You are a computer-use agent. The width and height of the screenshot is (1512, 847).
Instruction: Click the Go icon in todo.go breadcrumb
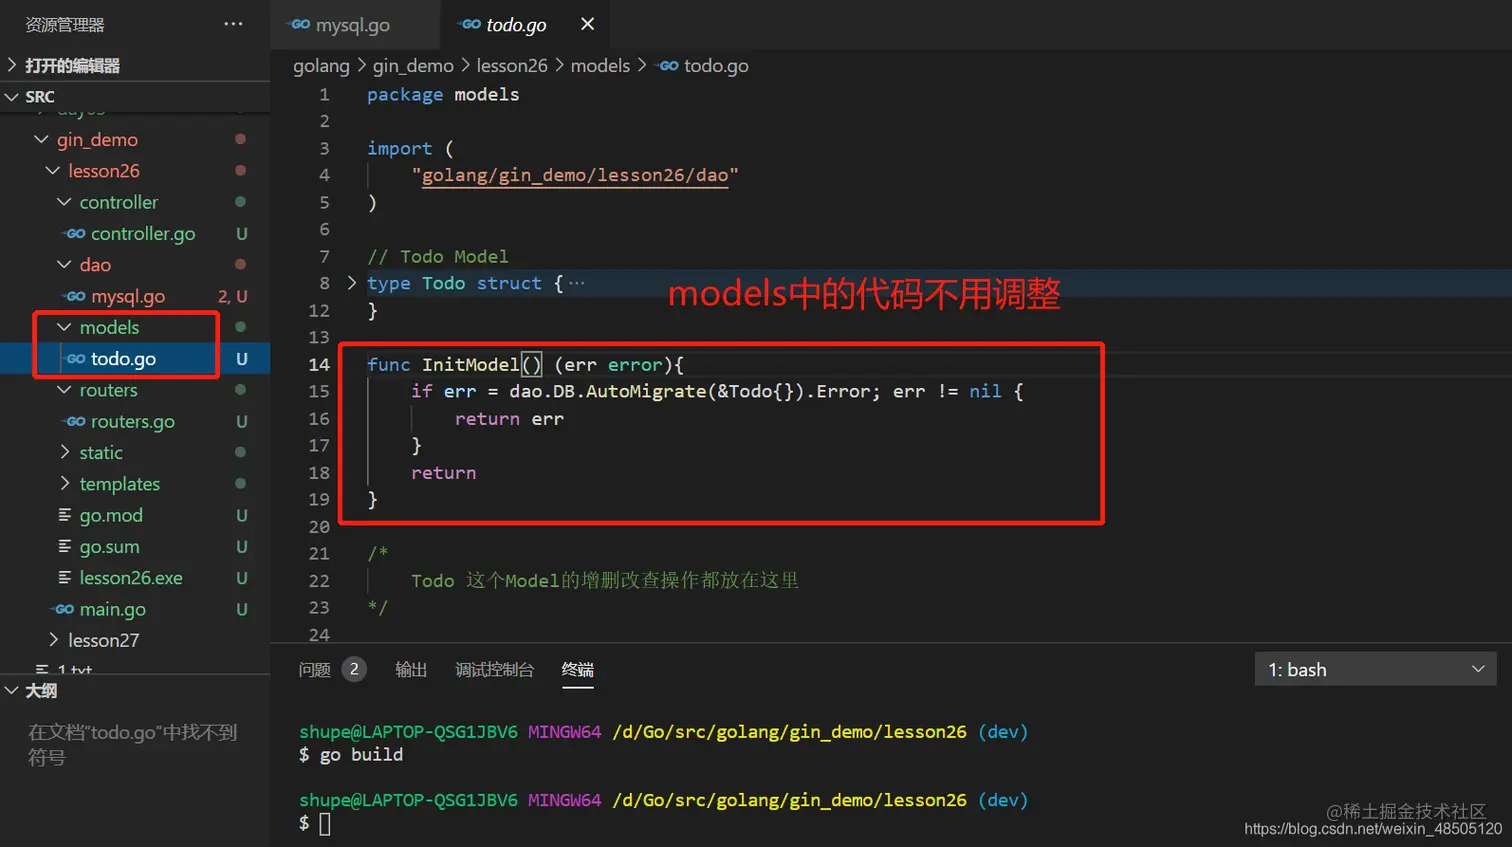click(669, 66)
